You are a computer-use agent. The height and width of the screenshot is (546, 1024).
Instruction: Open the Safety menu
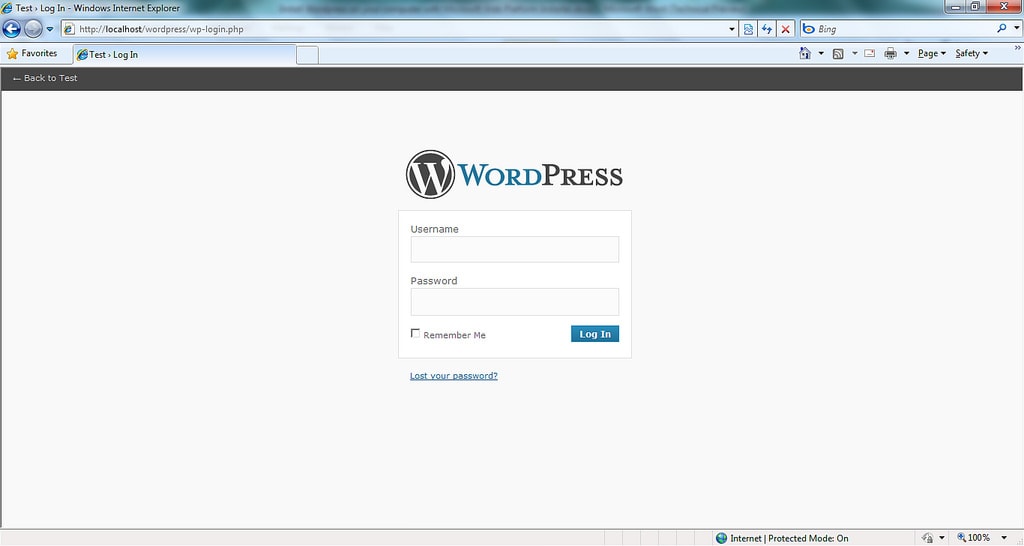click(972, 54)
